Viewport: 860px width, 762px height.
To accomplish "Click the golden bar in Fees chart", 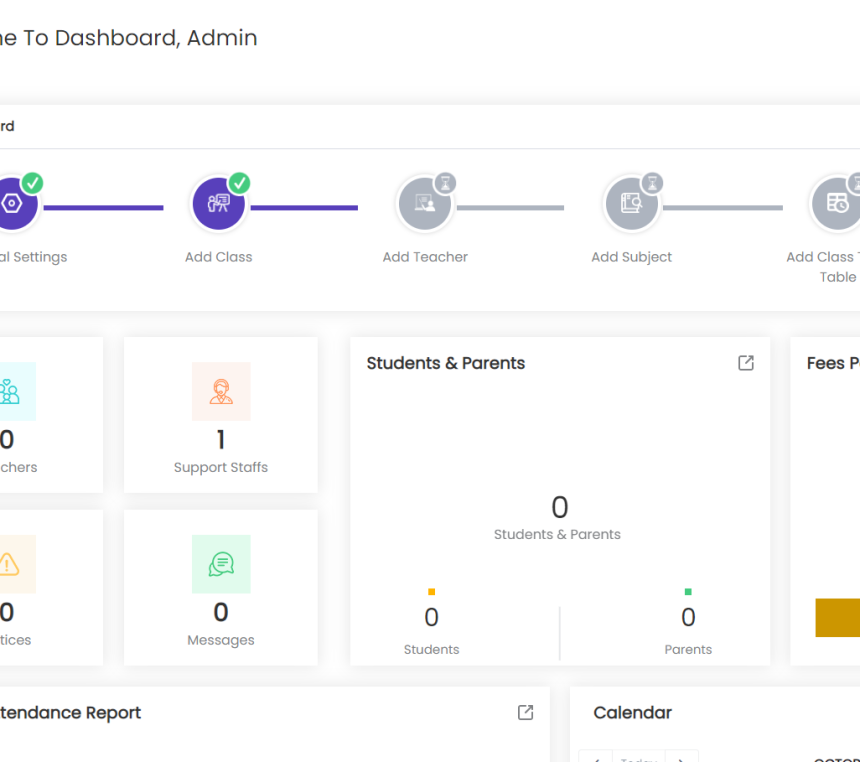I will point(838,617).
